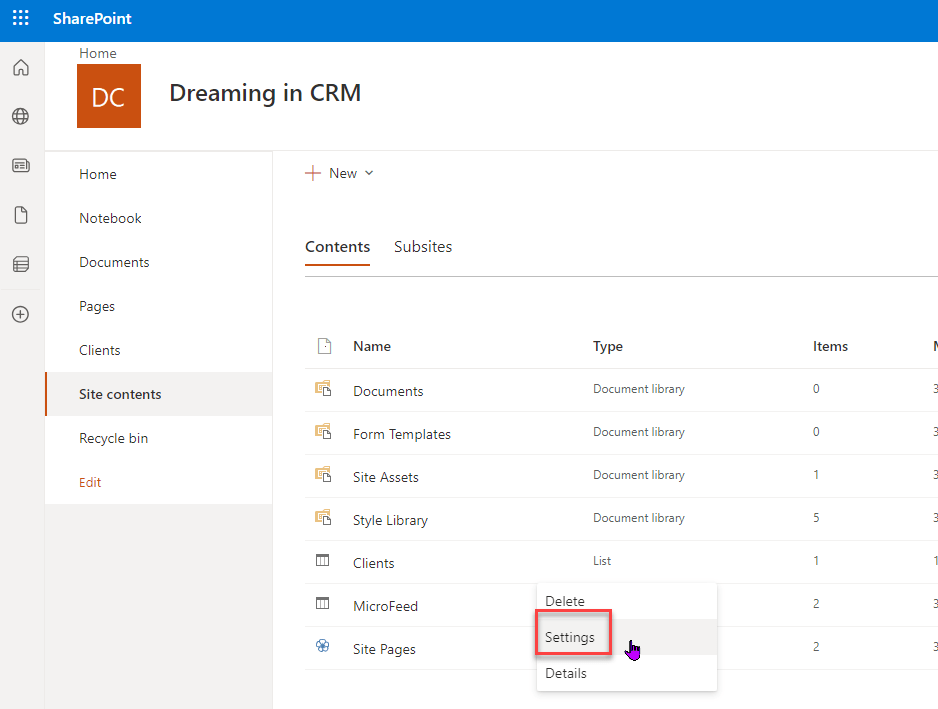This screenshot has width=938, height=709.
Task: Open the news feed icon in the app bar
Action: click(x=21, y=165)
